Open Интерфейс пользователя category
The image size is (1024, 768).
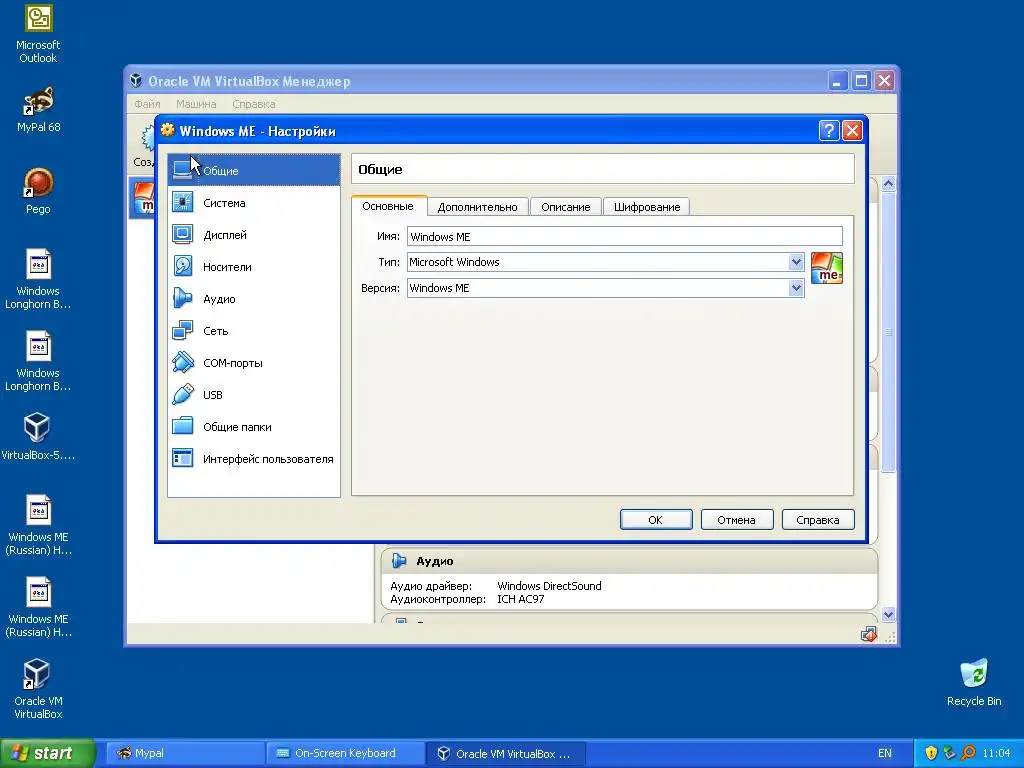253,458
